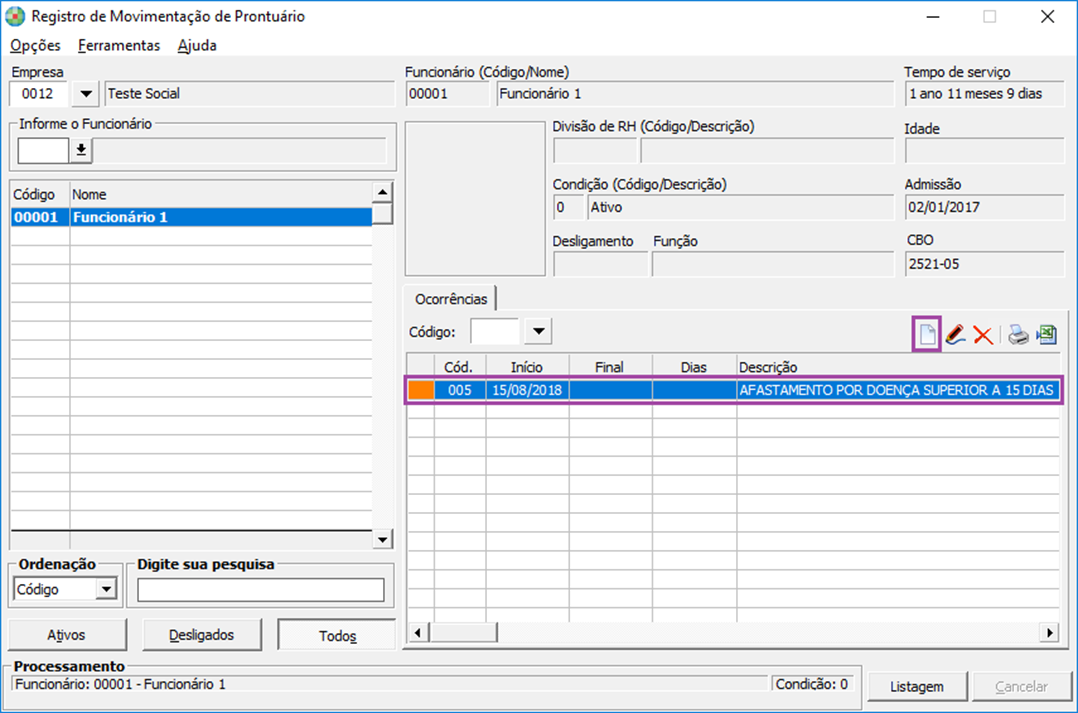Image resolution: width=1078 pixels, height=713 pixels.
Task: Click the Idade field
Action: [x=984, y=151]
